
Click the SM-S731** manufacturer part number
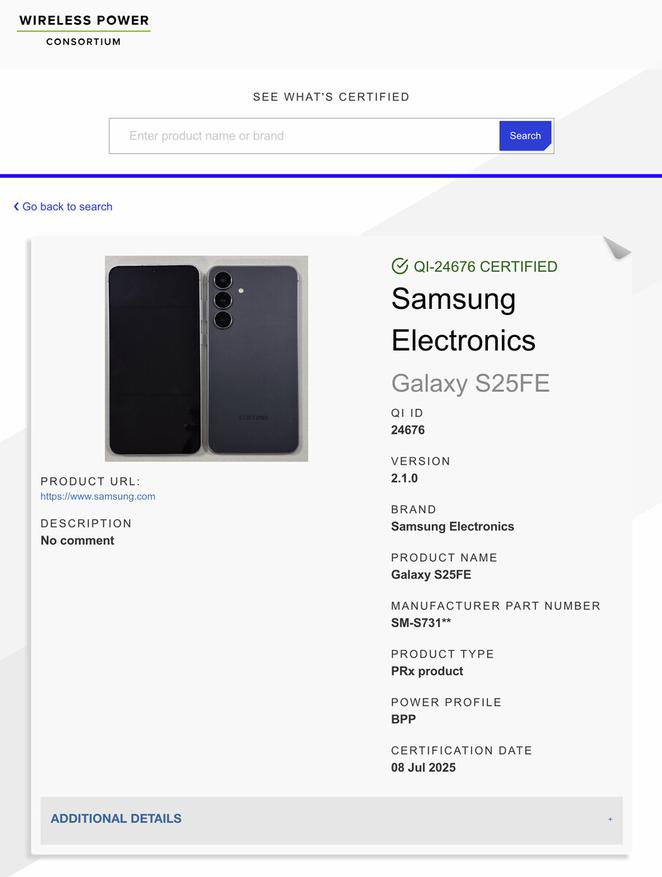tap(421, 623)
